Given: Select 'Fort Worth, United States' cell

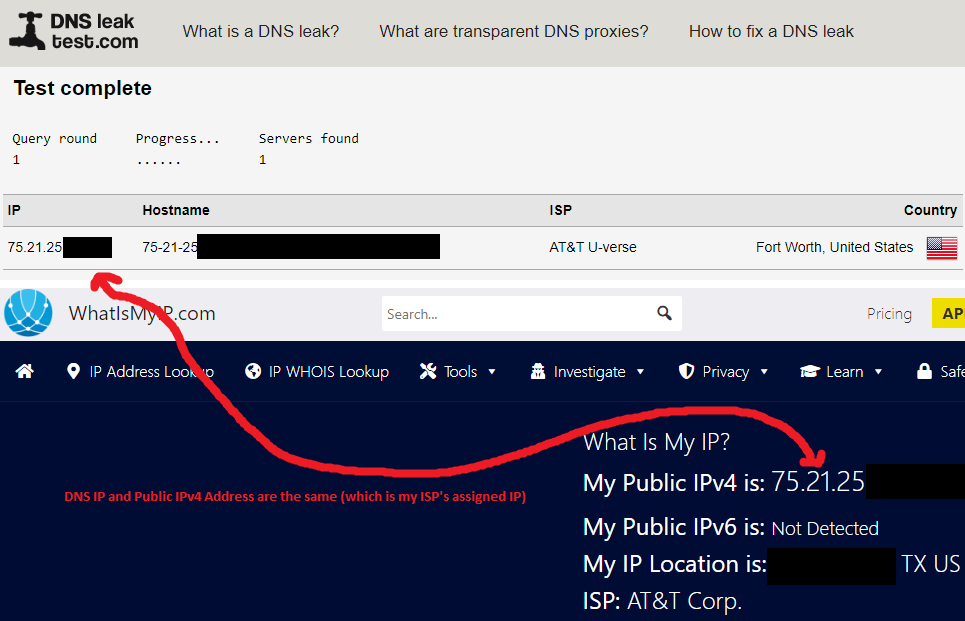Looking at the screenshot, I should [x=835, y=247].
